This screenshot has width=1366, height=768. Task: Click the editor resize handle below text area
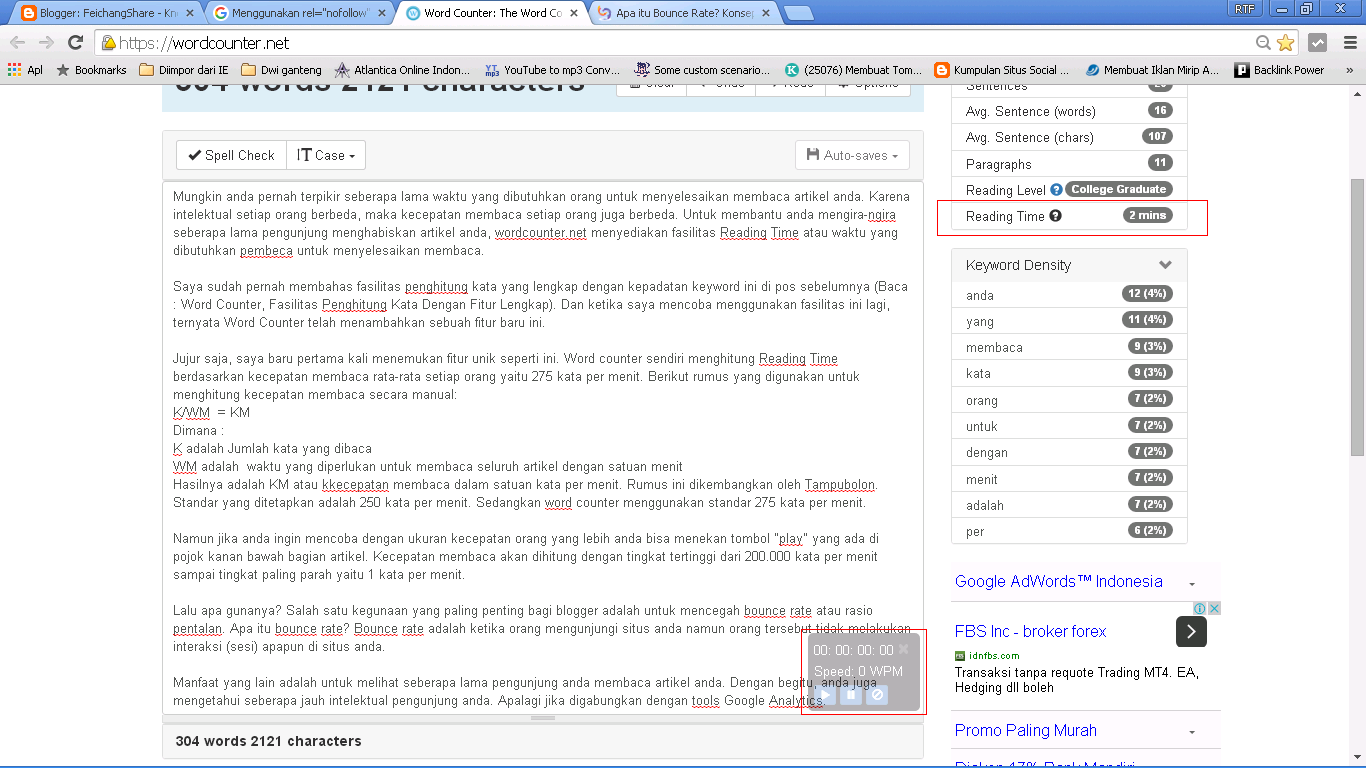tap(543, 718)
